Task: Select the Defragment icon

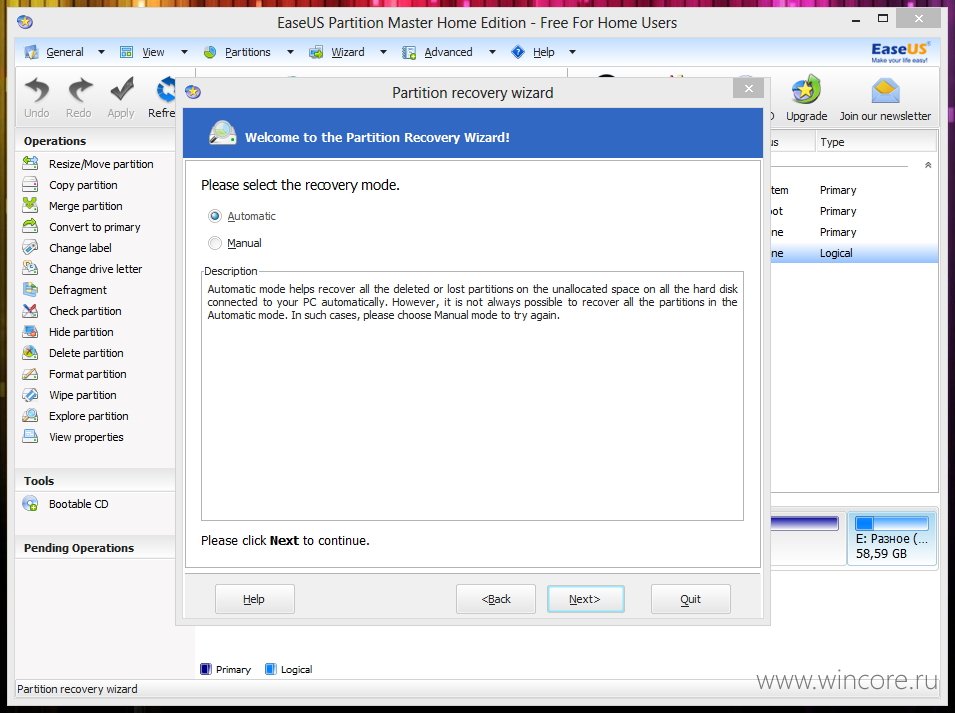Action: [x=30, y=289]
